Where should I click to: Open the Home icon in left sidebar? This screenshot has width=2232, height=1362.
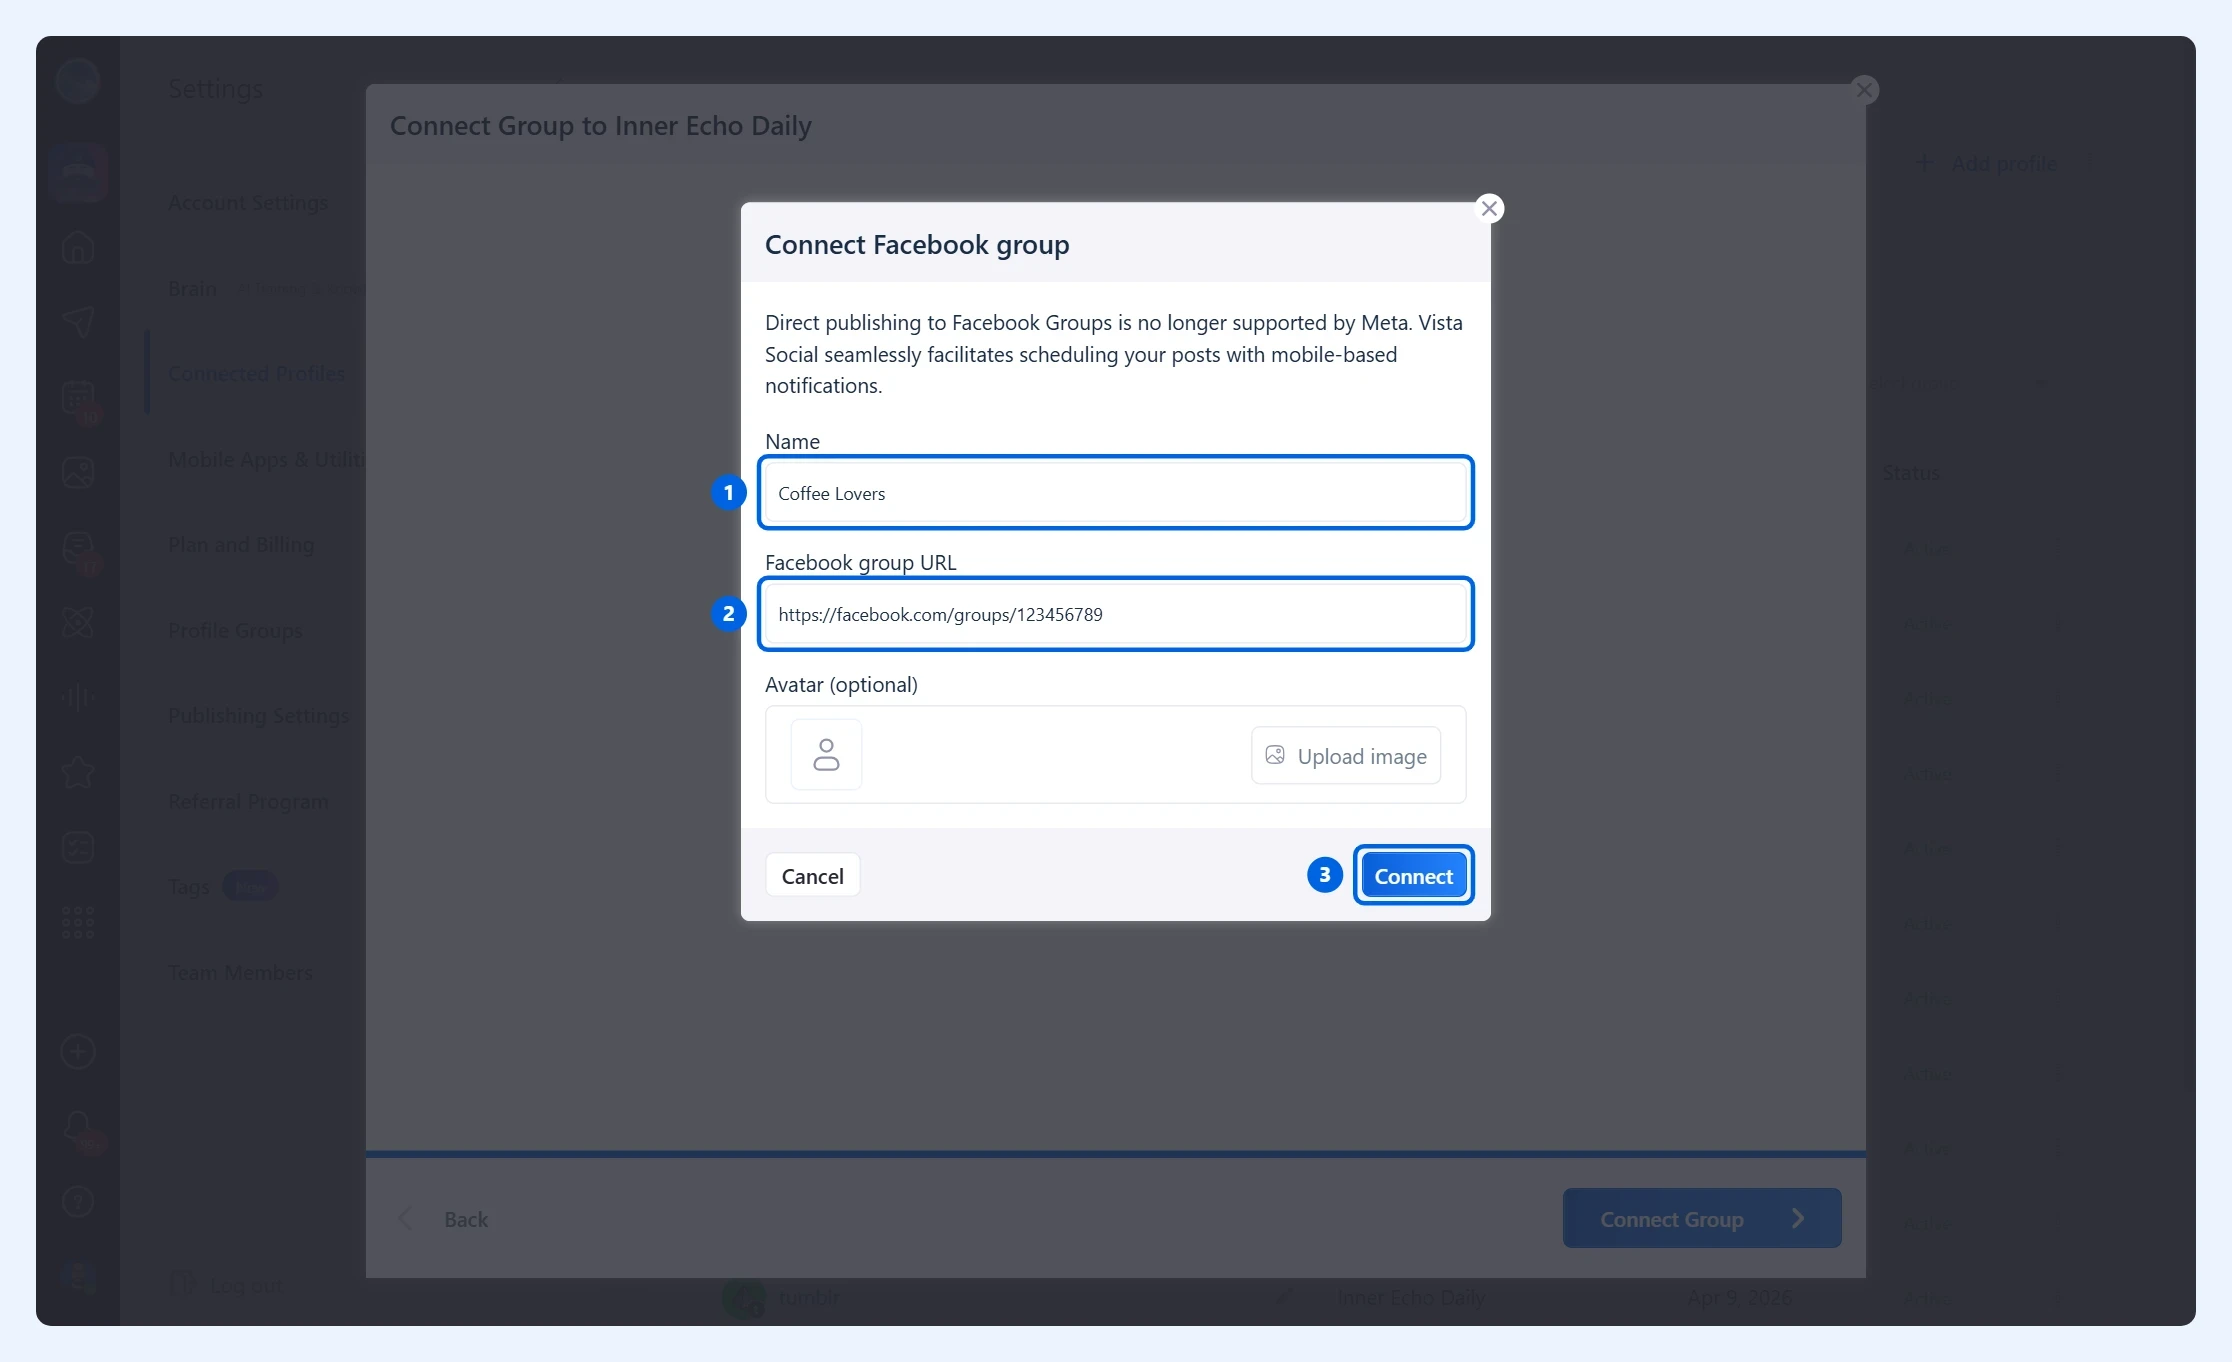(x=78, y=247)
